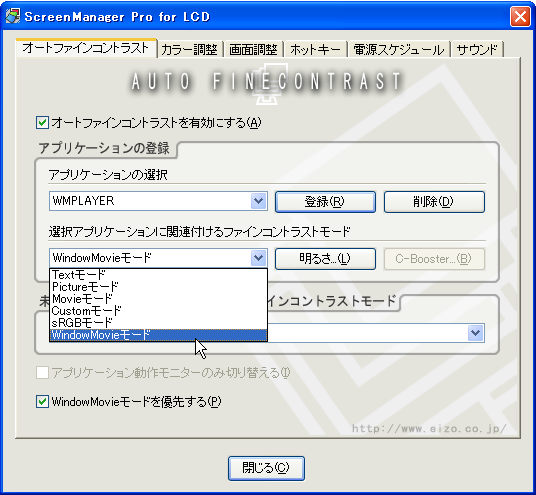Disable オートファインコントラストを有効にする checkbox
This screenshot has width=536, height=495.
[x=42, y=122]
